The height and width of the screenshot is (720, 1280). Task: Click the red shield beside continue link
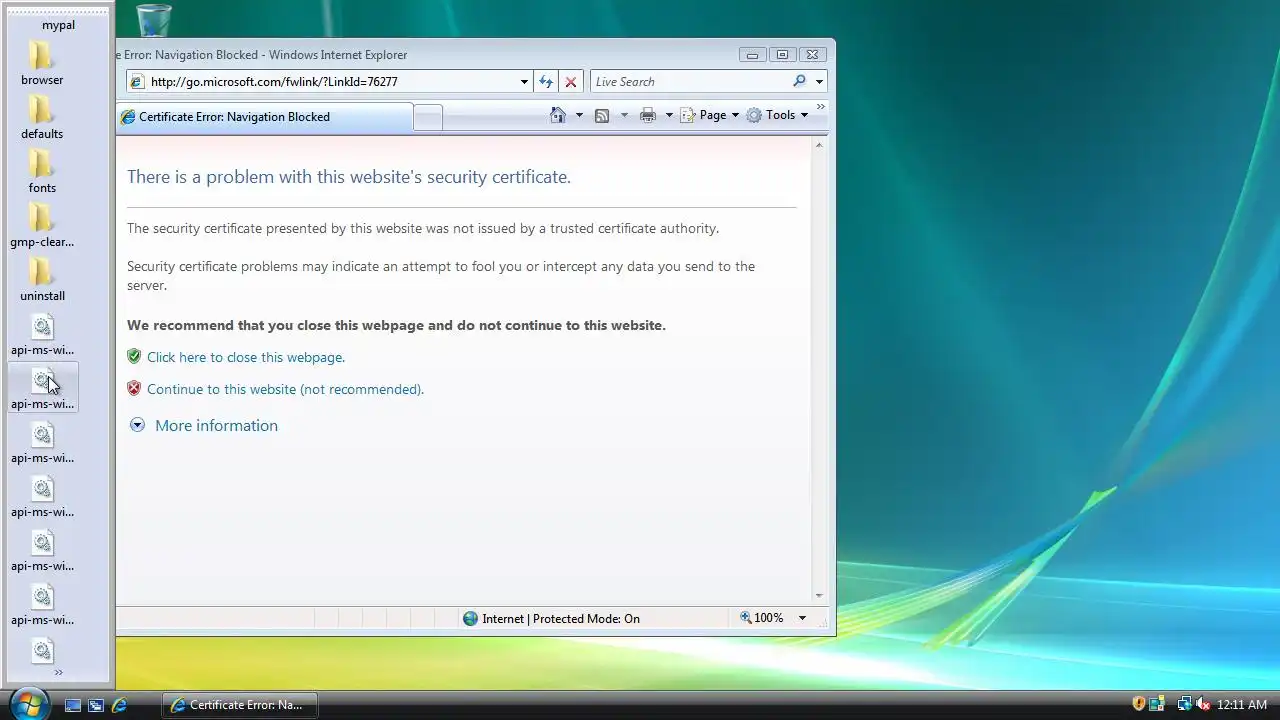point(134,389)
